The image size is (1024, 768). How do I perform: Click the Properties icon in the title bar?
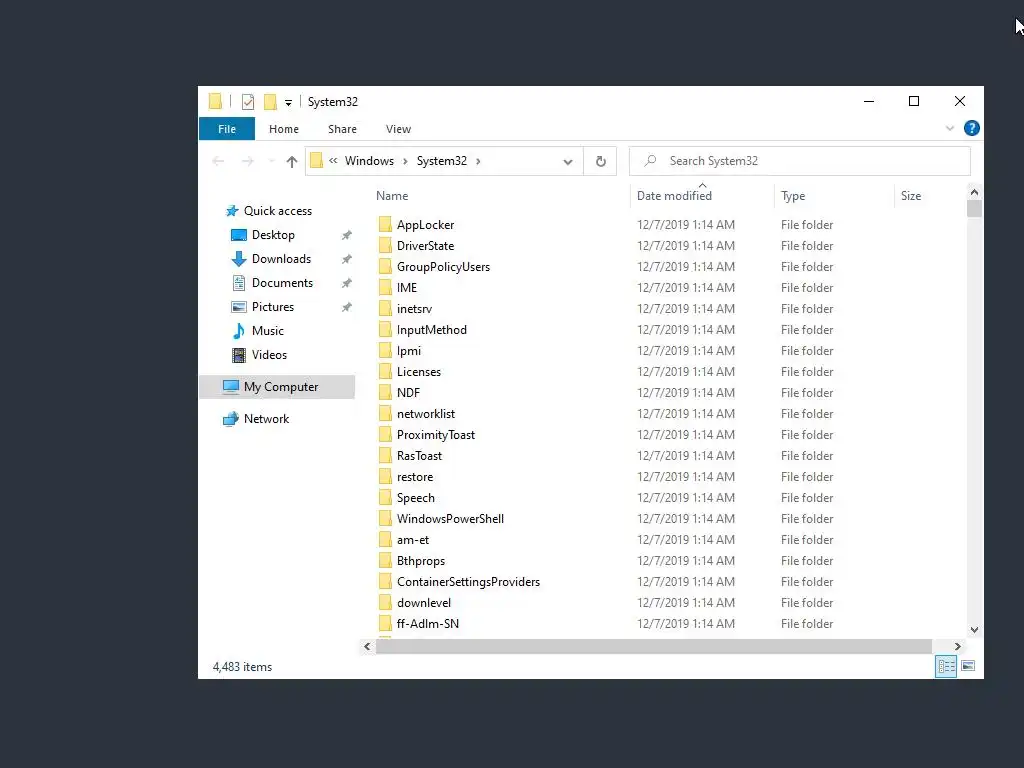248,102
